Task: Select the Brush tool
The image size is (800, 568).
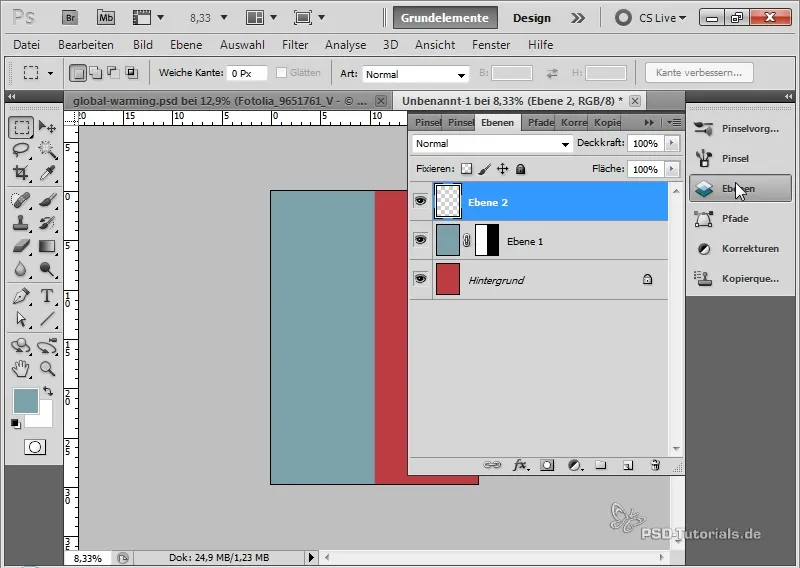Action: 47,200
